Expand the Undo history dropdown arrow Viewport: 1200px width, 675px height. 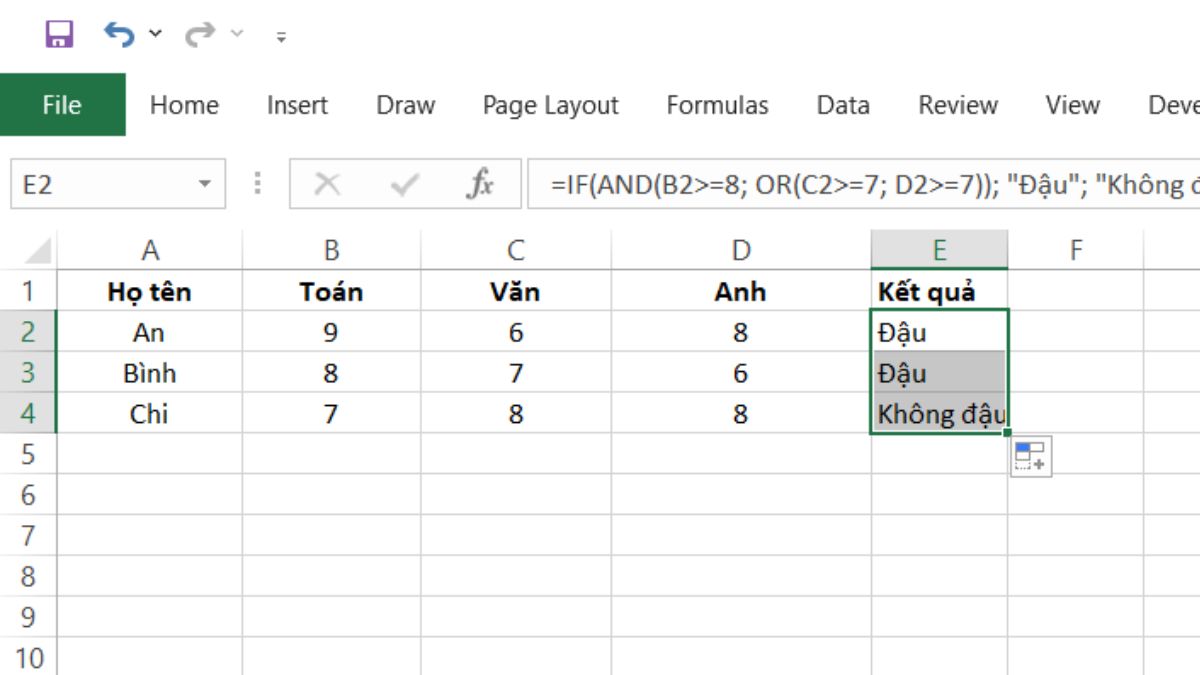click(155, 34)
